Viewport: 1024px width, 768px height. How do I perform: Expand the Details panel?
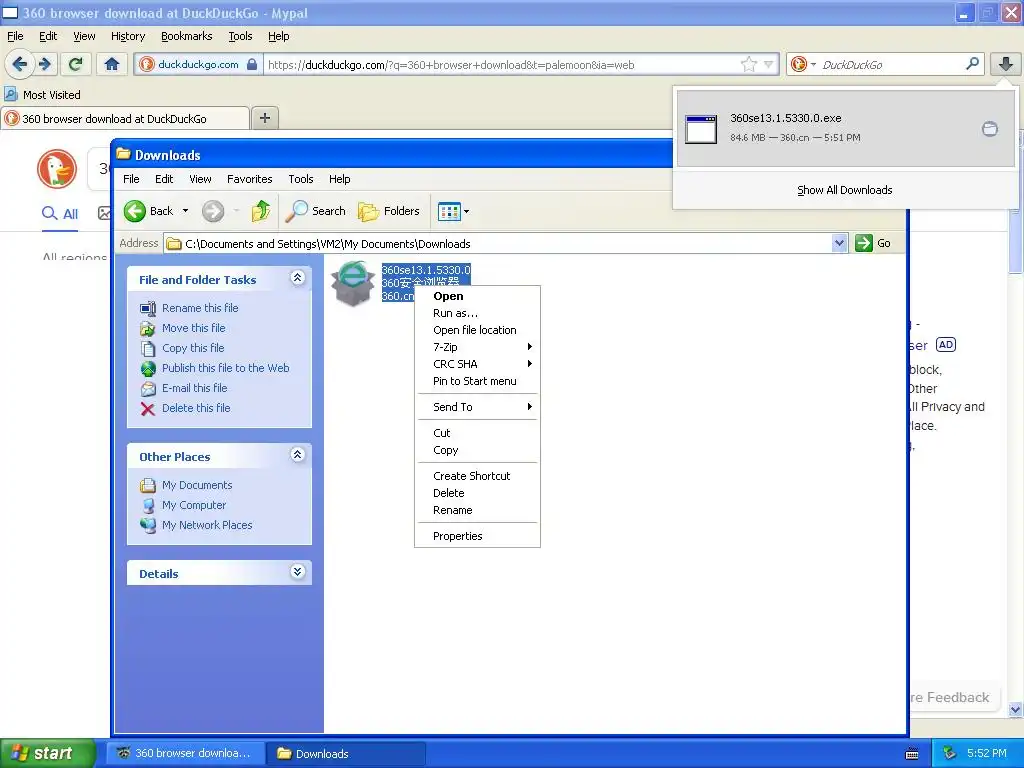pyautogui.click(x=297, y=572)
